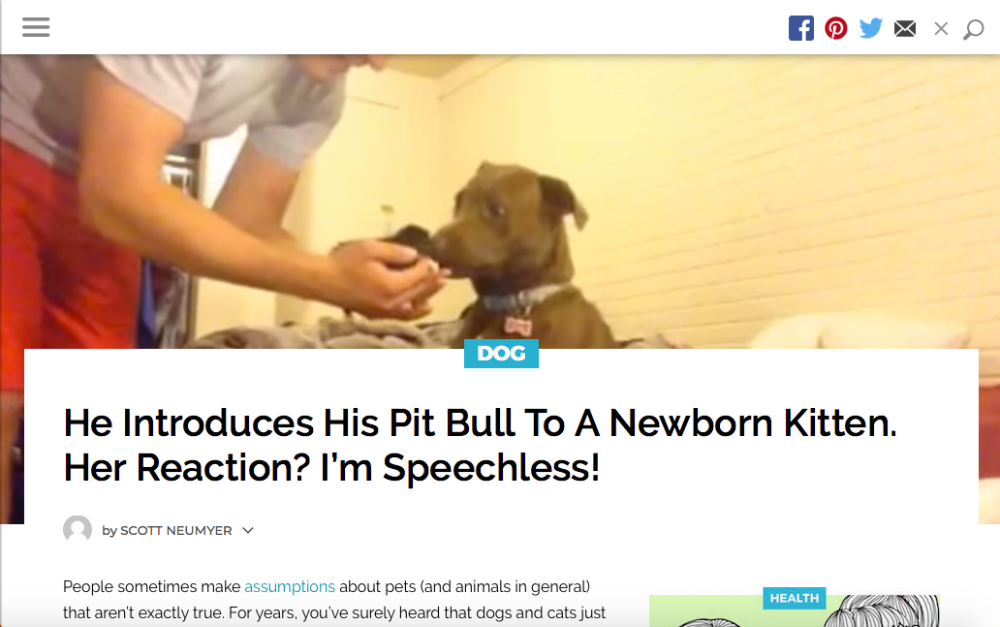Open the search magnifier
Screen dimensions: 1000x627
(973, 29)
